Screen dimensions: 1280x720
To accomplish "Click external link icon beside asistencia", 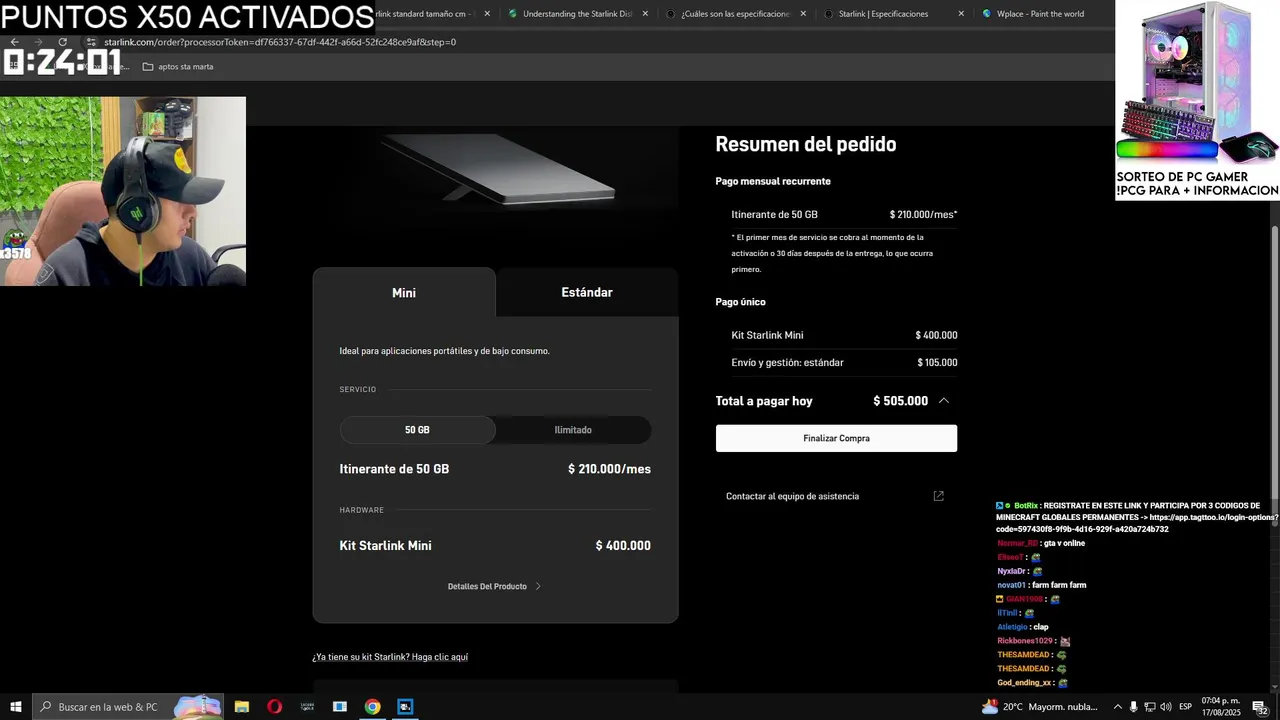I will coord(938,496).
